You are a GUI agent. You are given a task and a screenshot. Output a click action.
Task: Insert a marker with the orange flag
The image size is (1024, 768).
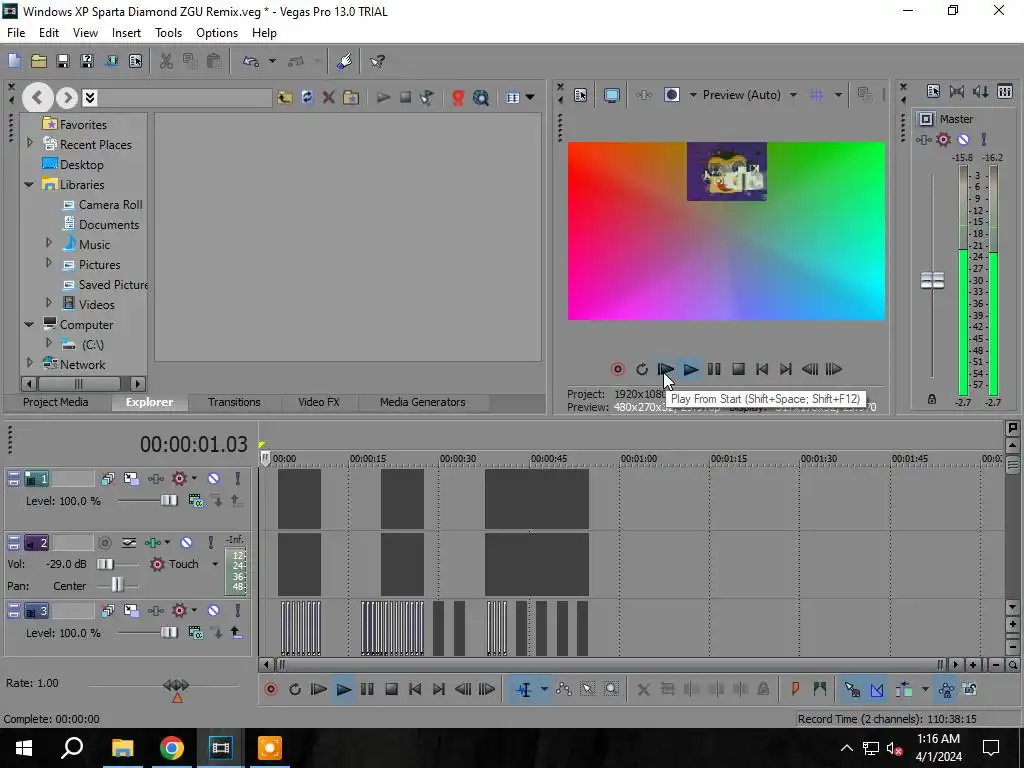click(x=795, y=689)
